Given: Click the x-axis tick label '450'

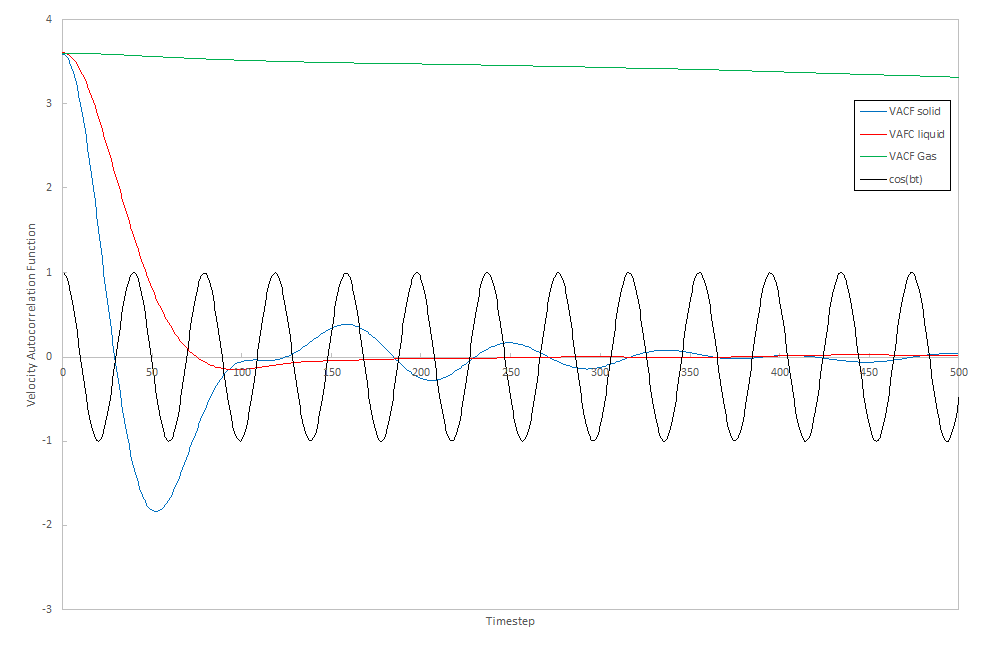Looking at the screenshot, I should pos(869,372).
